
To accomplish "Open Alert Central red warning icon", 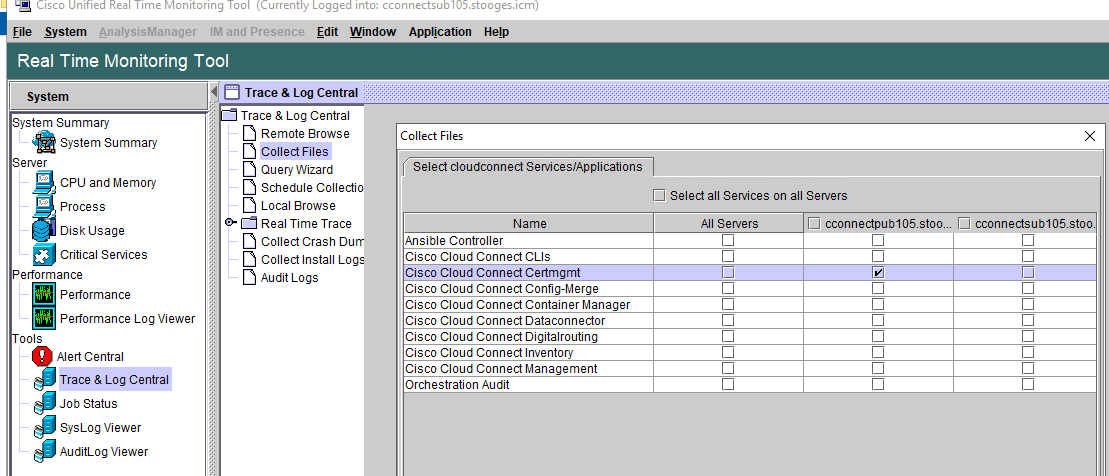I will tap(43, 356).
